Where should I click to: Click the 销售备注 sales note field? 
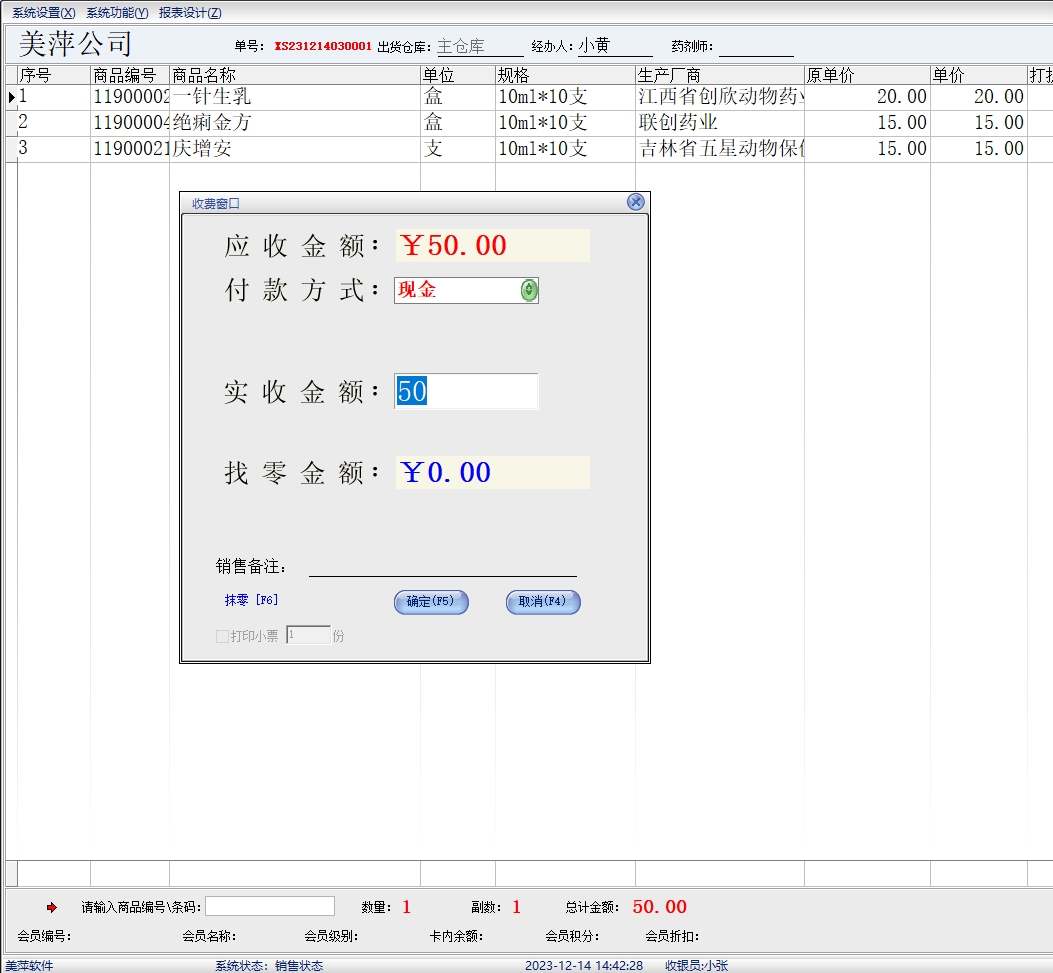coord(442,566)
